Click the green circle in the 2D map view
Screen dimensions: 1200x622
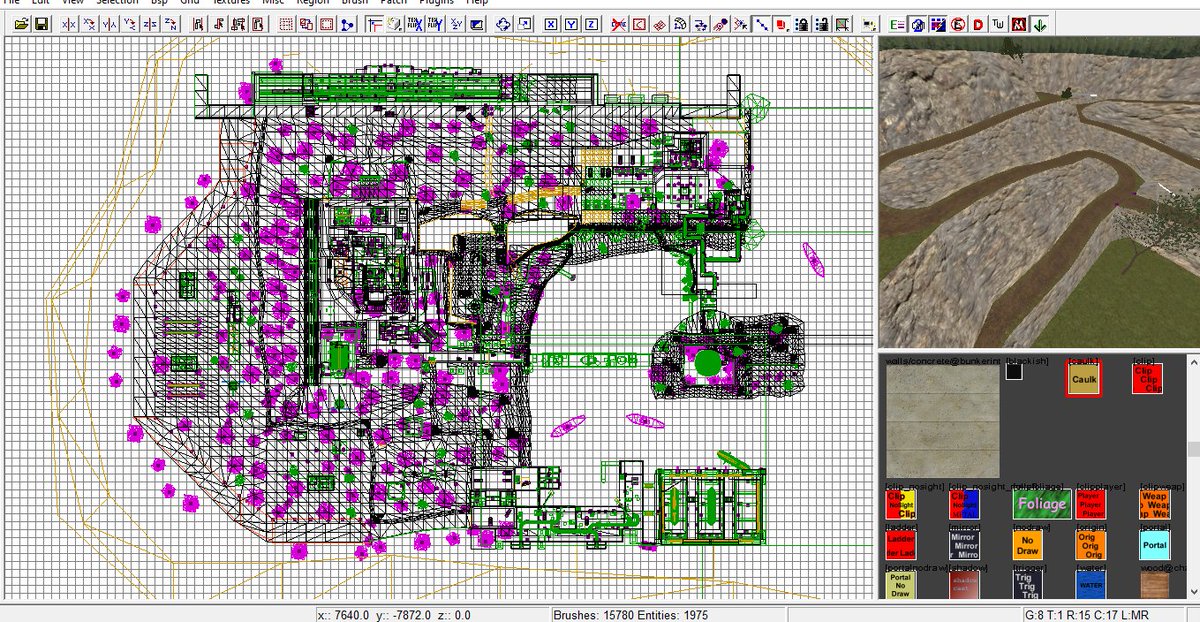pos(707,362)
